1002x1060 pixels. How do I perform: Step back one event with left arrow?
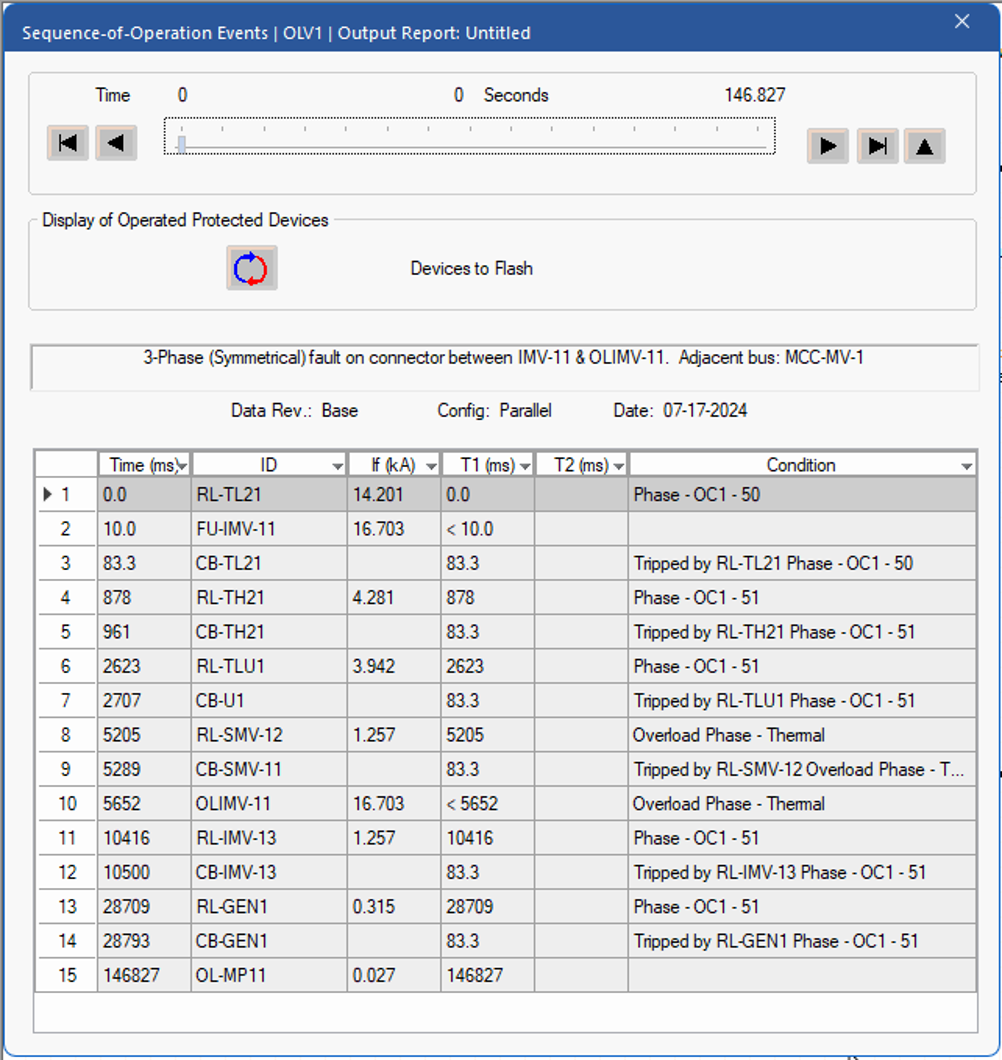116,144
